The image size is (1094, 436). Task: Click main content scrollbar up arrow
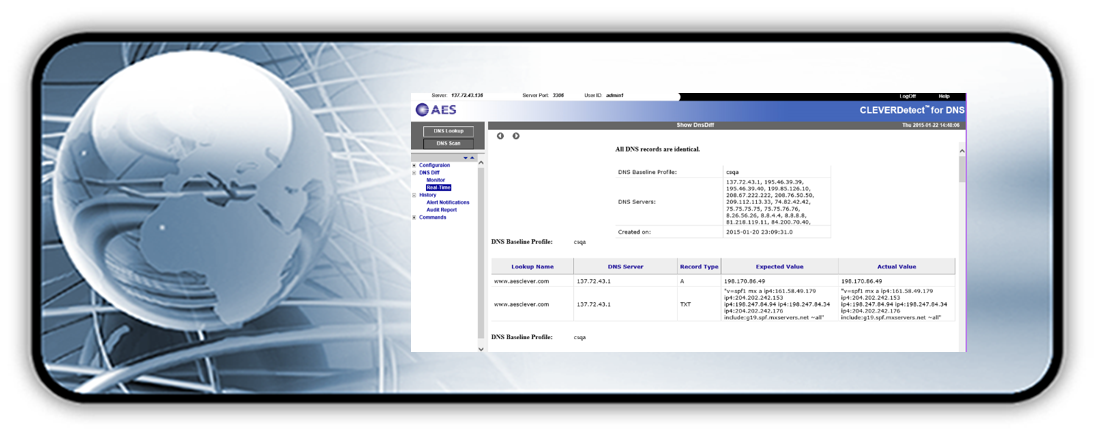coord(962,151)
